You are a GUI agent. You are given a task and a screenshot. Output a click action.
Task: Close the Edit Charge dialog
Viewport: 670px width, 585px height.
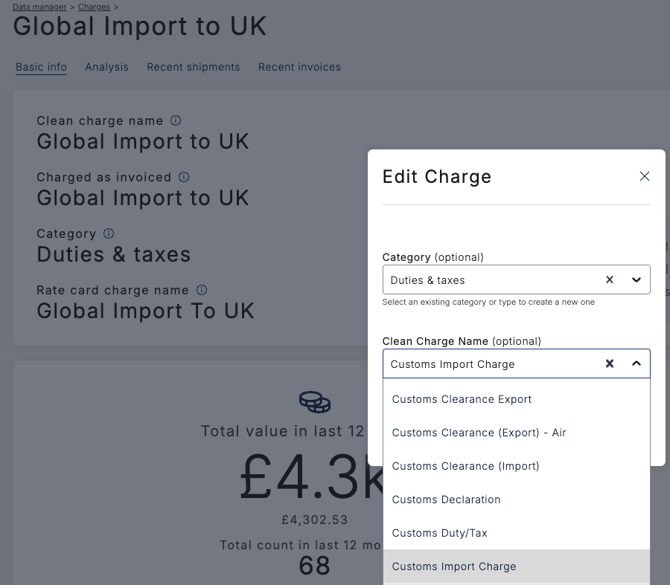644,176
